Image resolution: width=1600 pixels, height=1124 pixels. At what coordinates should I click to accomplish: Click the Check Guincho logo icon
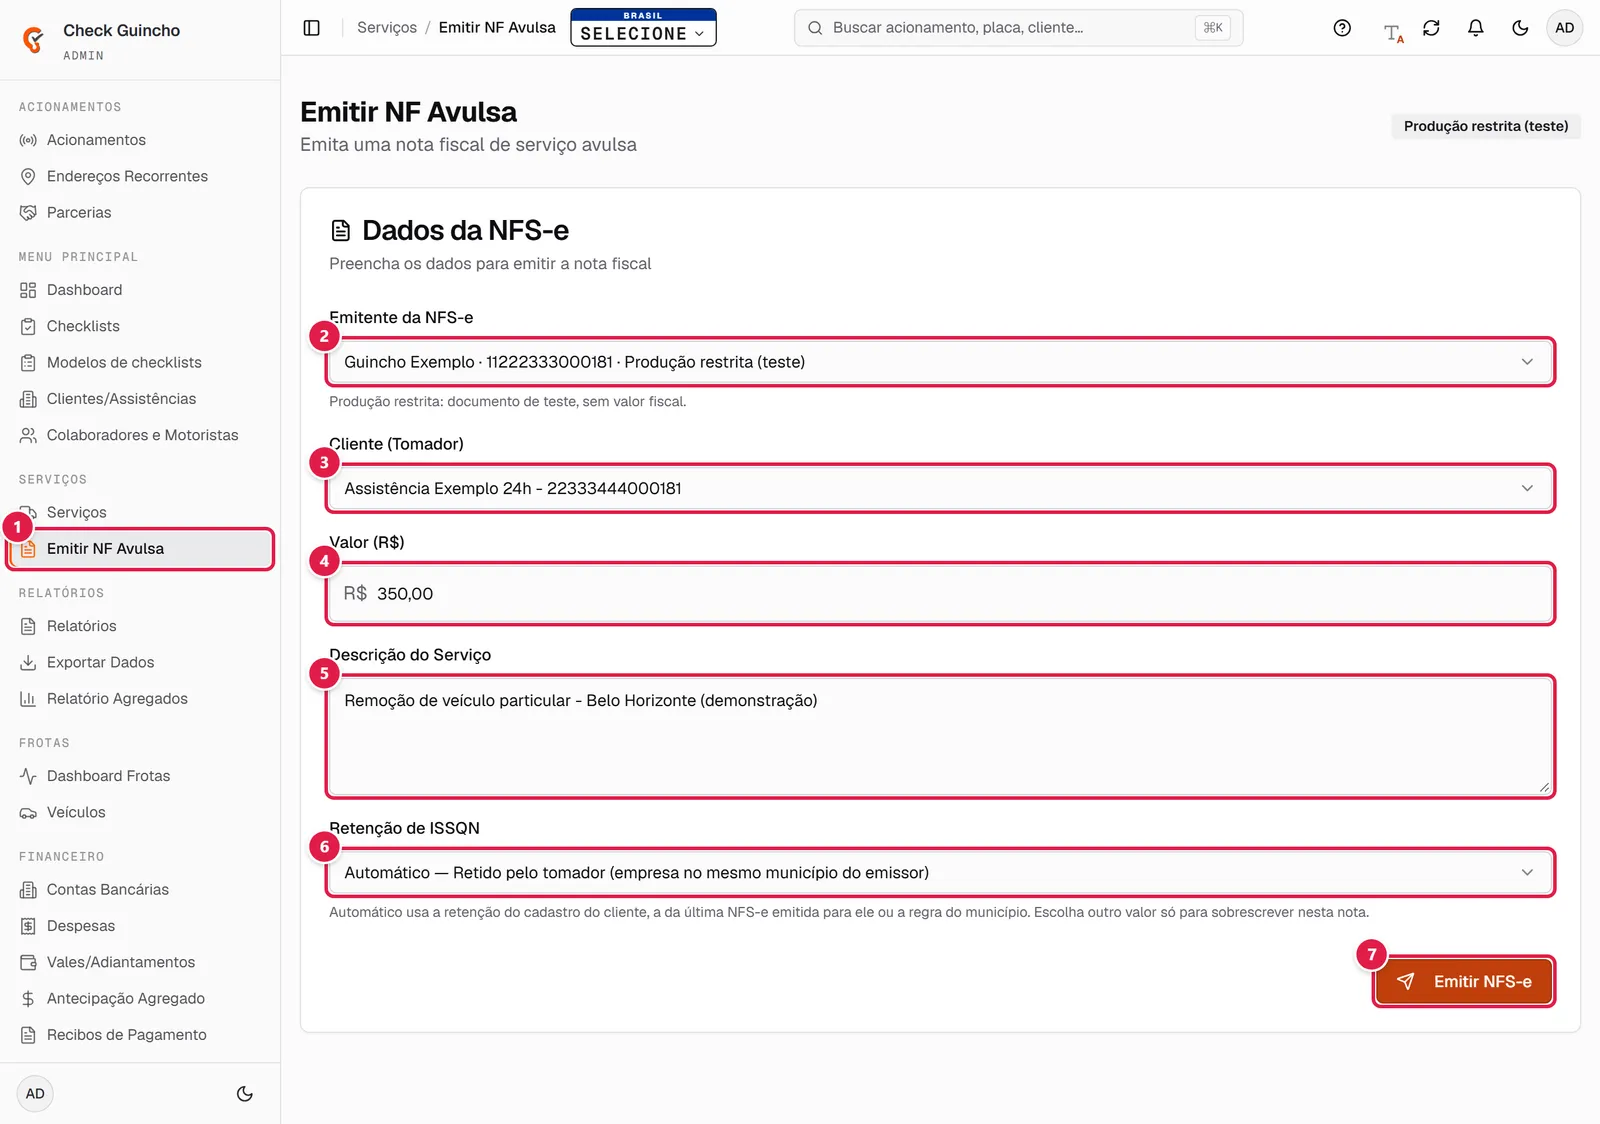(x=34, y=40)
